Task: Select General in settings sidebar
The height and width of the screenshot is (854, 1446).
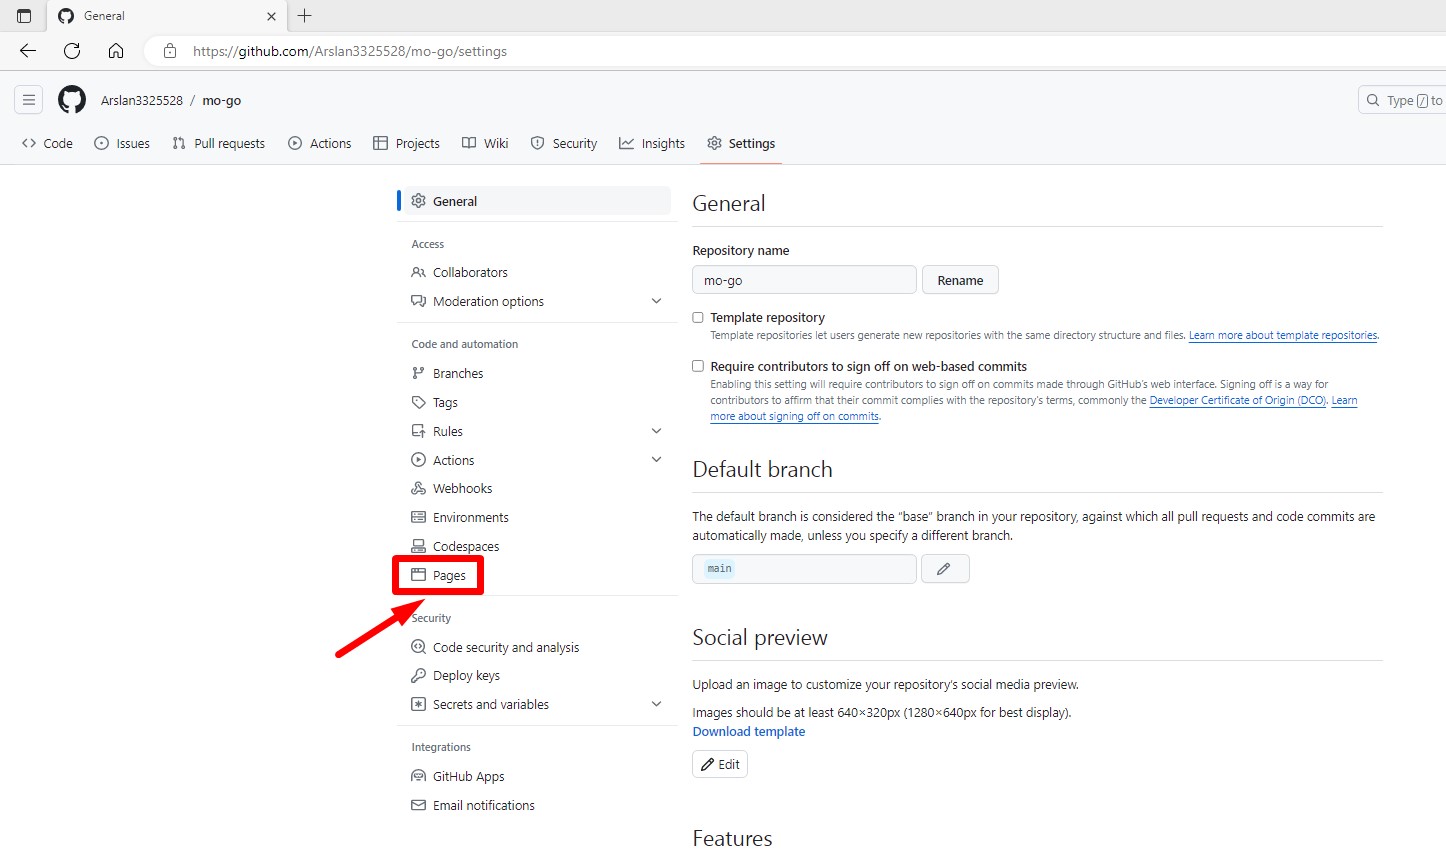Action: tap(535, 201)
